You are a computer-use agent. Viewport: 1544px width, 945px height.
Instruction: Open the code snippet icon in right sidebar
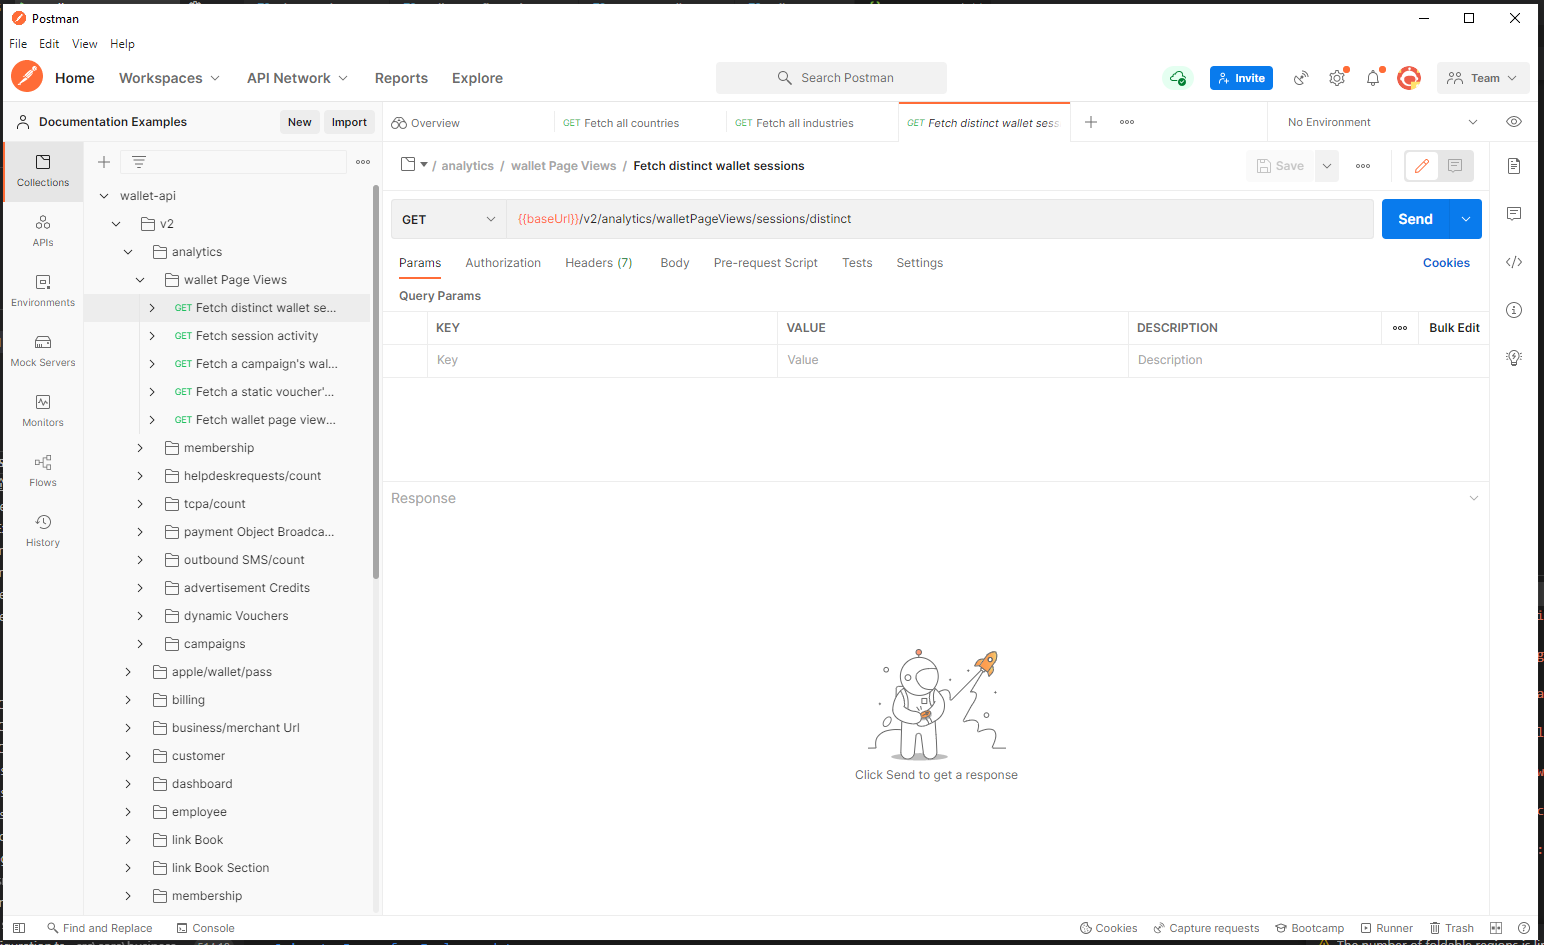1514,262
